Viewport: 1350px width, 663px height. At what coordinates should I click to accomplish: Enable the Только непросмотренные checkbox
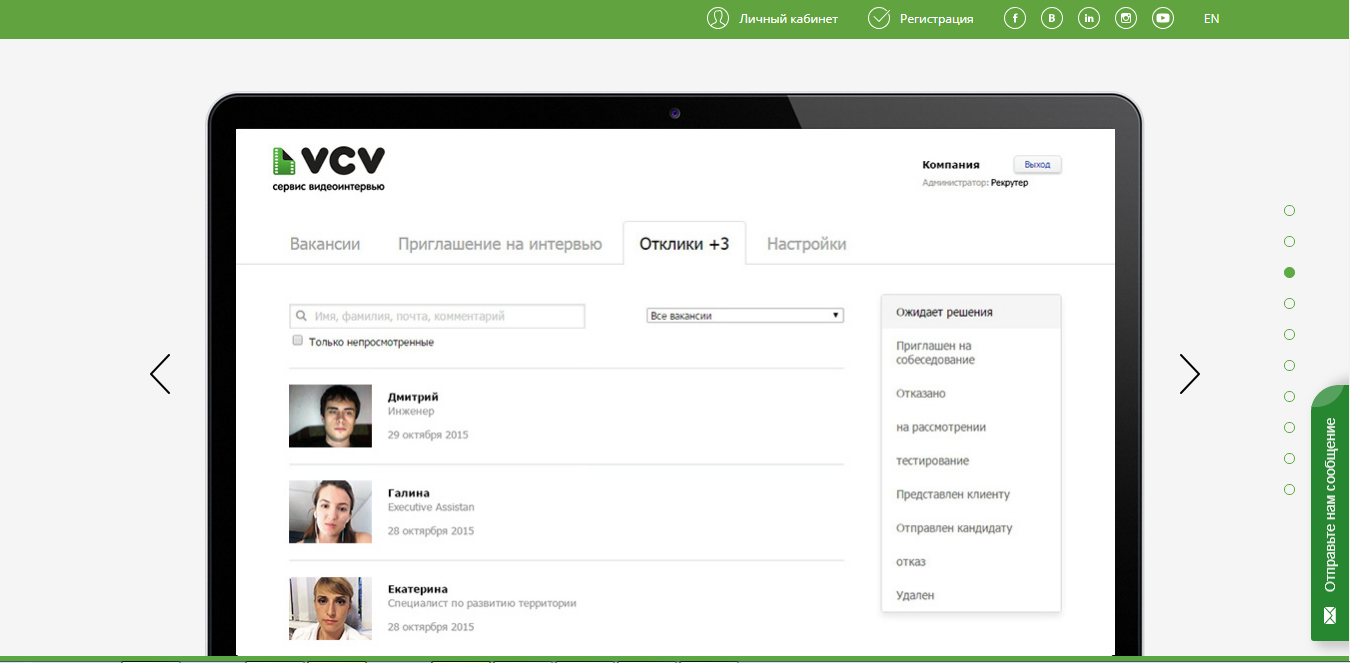(x=297, y=340)
